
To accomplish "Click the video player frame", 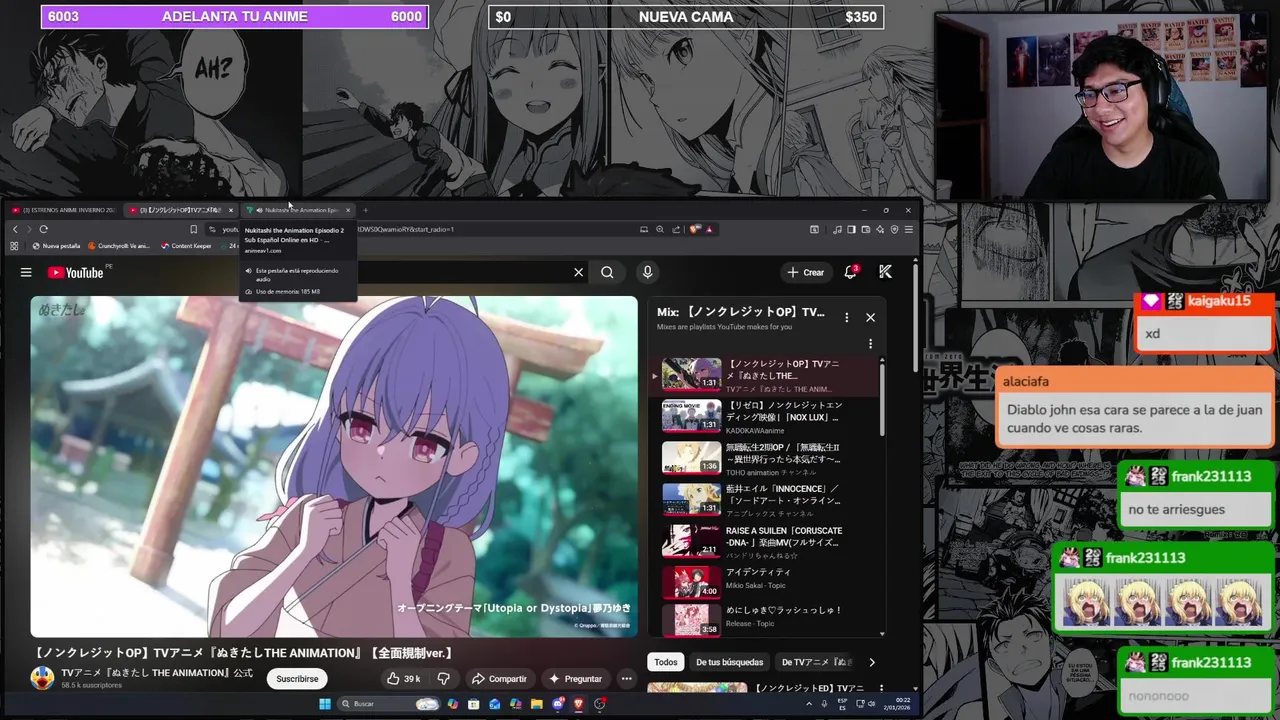I will click(x=334, y=466).
